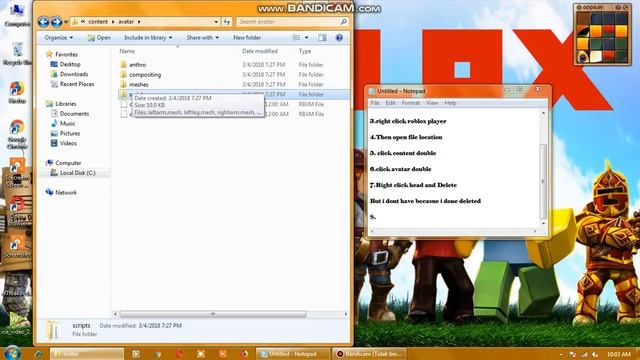The width and height of the screenshot is (640, 360).
Task: Click the volume speaker tray icon
Action: point(595,354)
